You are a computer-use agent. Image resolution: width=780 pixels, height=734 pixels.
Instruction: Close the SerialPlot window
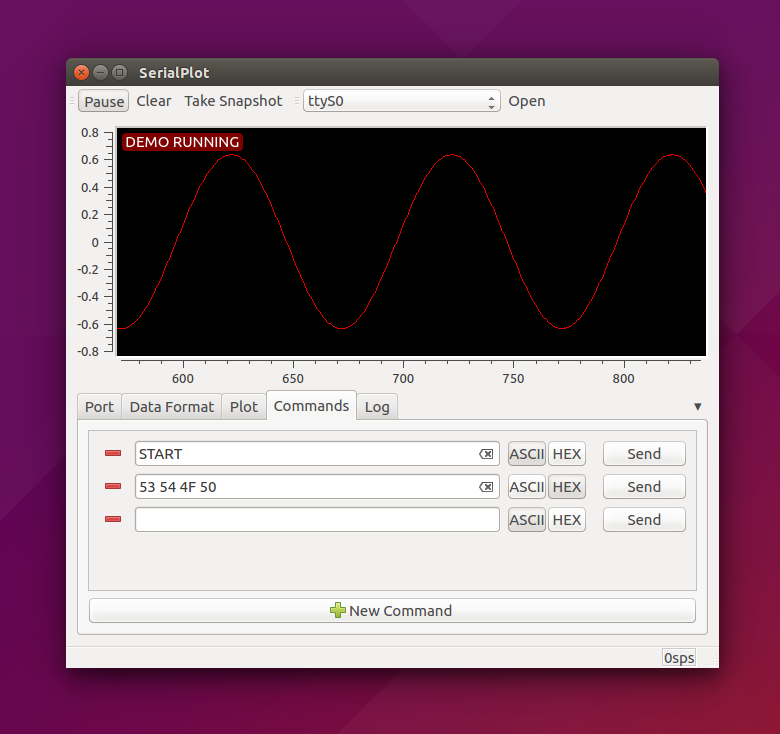tap(81, 73)
